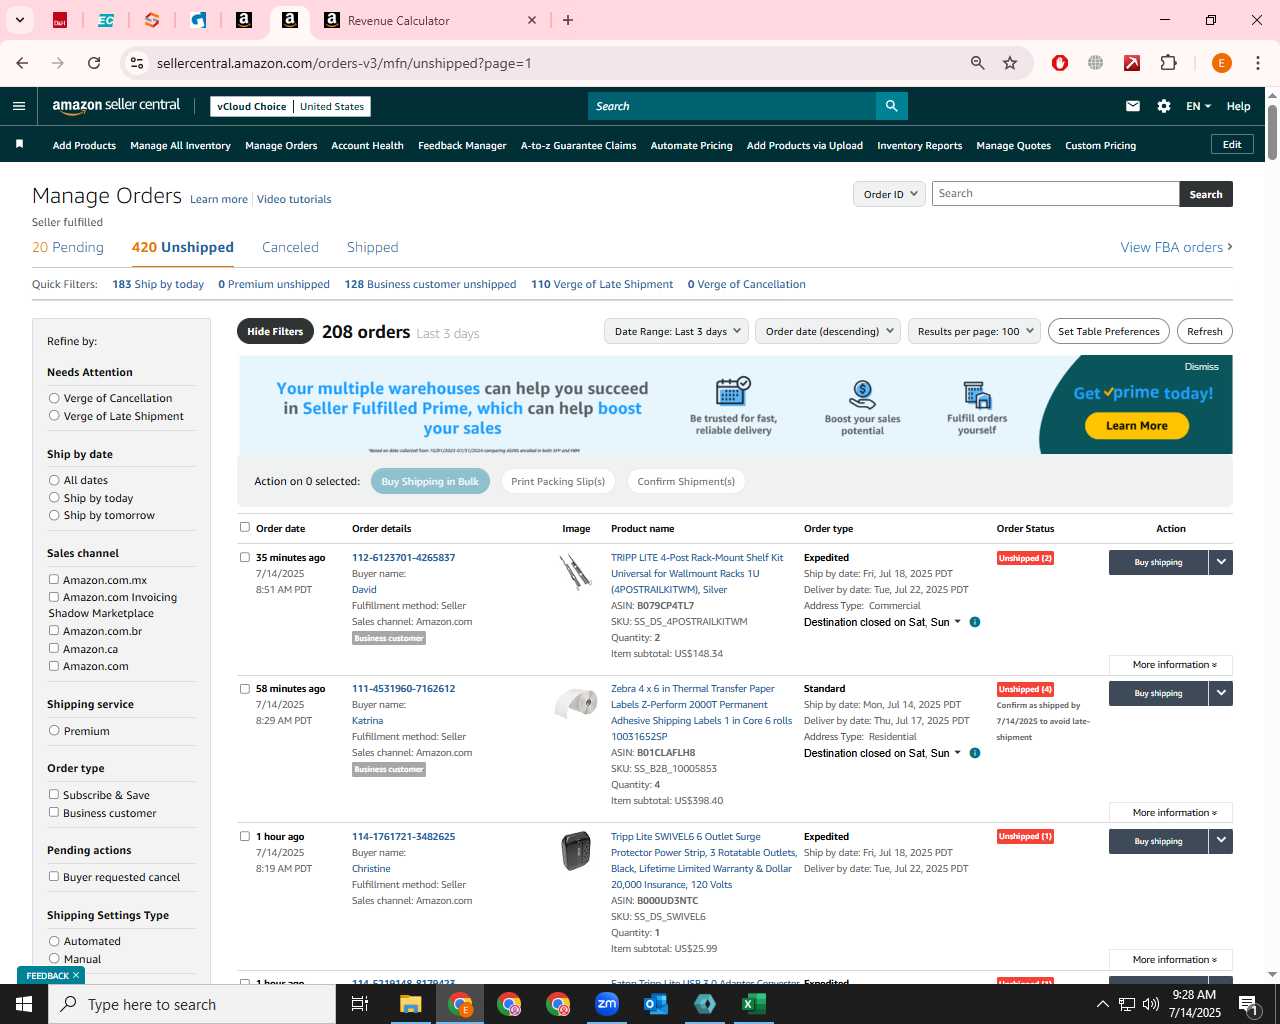Click the site information icon in address bar
The width and height of the screenshot is (1280, 1024).
137,63
